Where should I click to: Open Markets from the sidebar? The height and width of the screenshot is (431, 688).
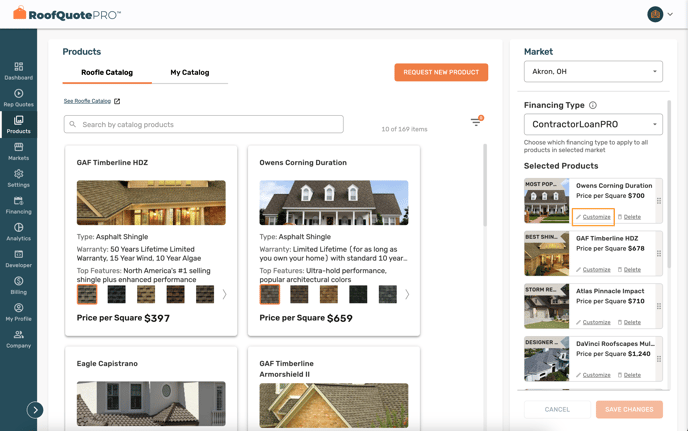18,151
